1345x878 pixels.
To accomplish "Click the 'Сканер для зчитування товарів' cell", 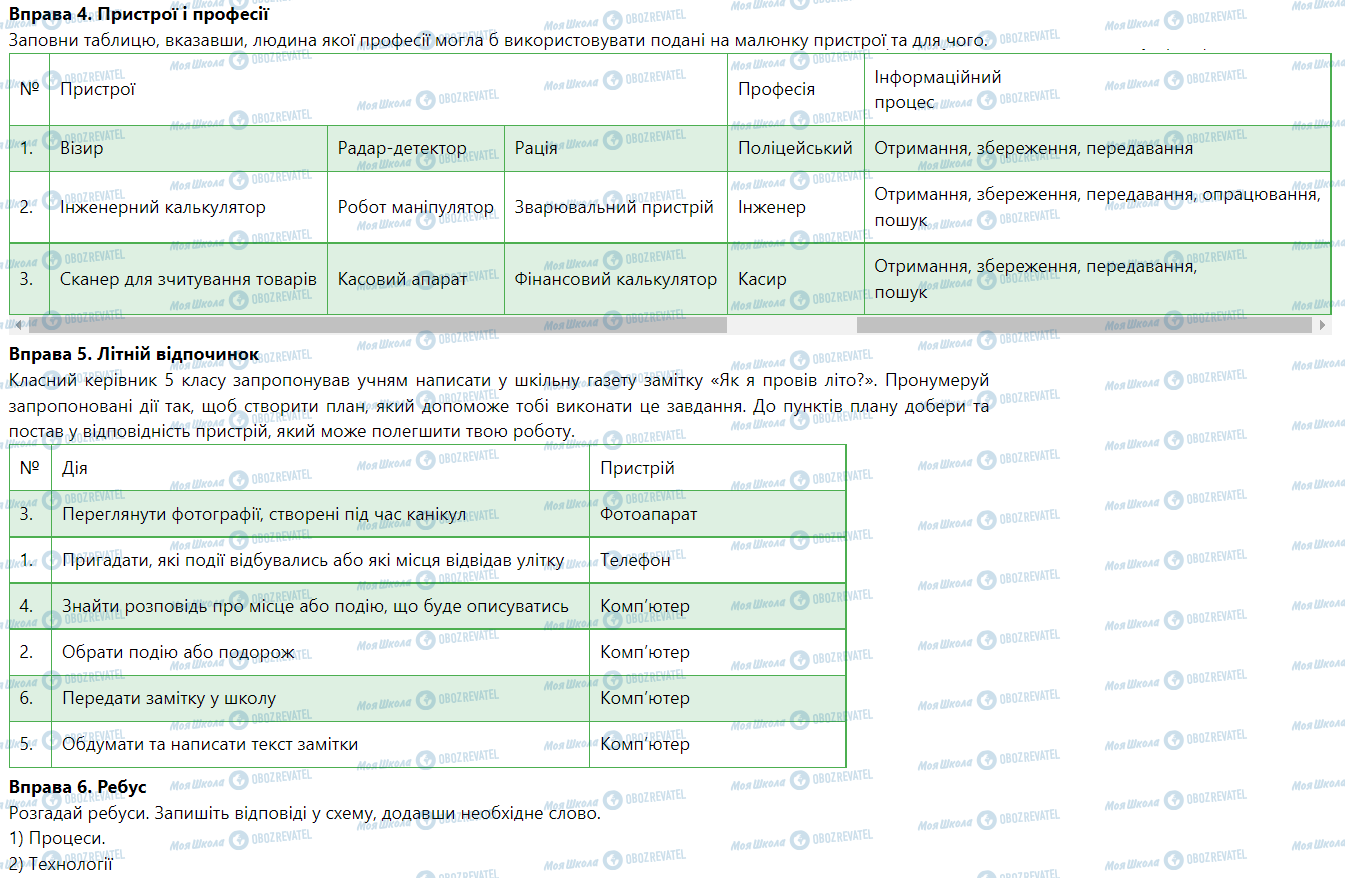I will point(188,279).
